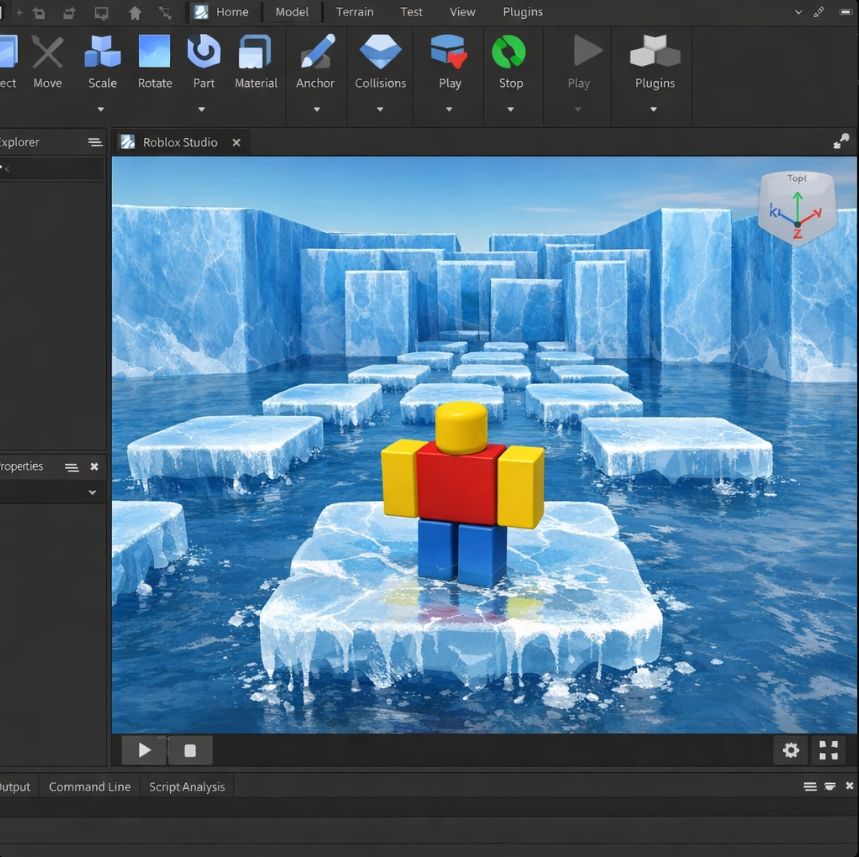859x857 pixels.
Task: Click the pencil icon at top right
Action: click(819, 12)
